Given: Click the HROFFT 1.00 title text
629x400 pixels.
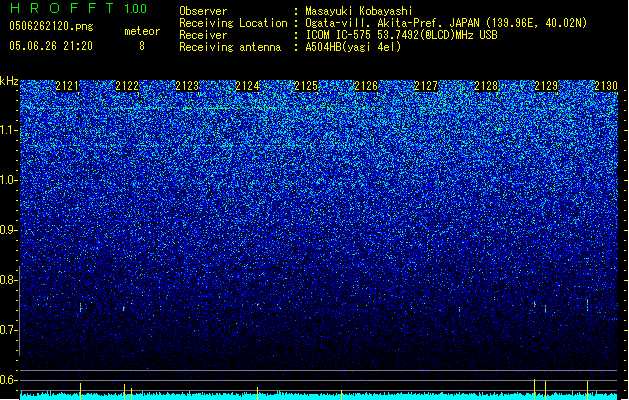Looking at the screenshot, I should pyautogui.click(x=79, y=8).
